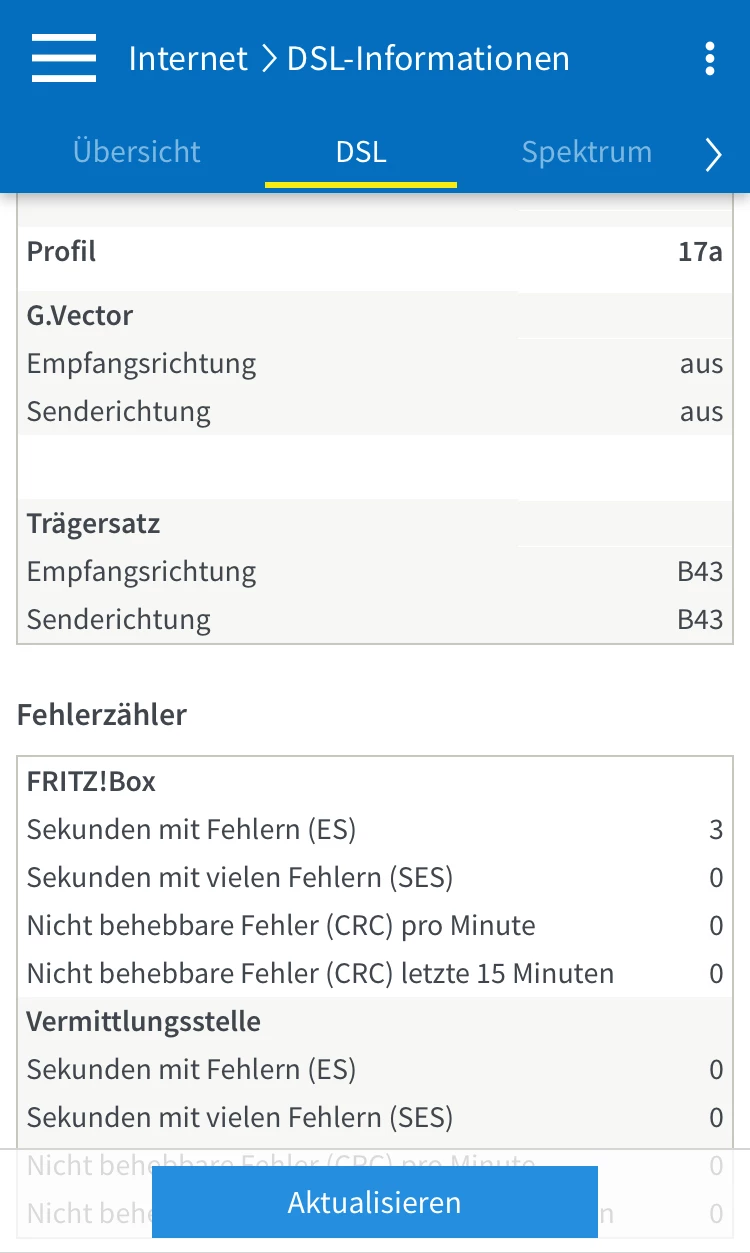
Task: Click the 17a profile value
Action: pos(699,251)
